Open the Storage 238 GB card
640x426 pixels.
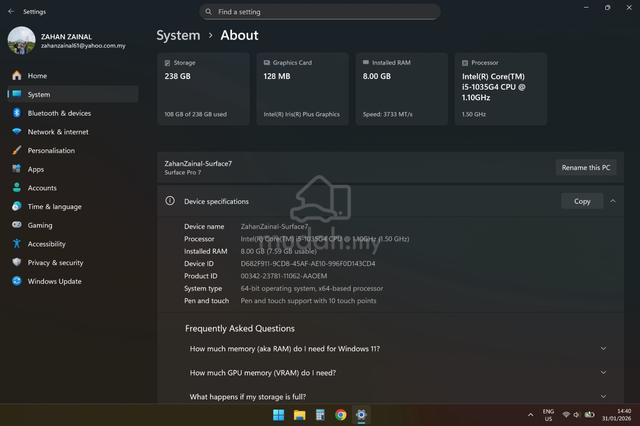coord(203,89)
